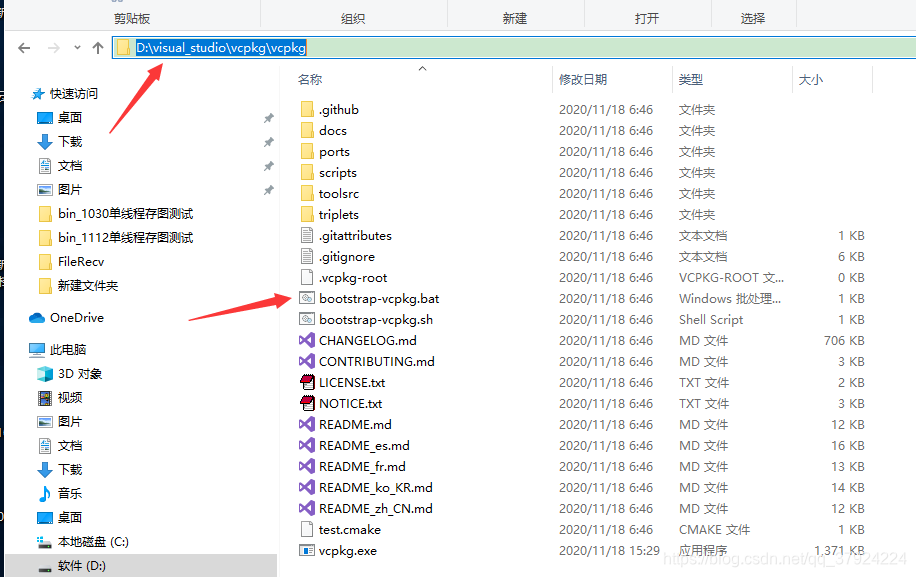This screenshot has width=916, height=577.
Task: Click 剪贴板 ribbon group label
Action: click(132, 19)
